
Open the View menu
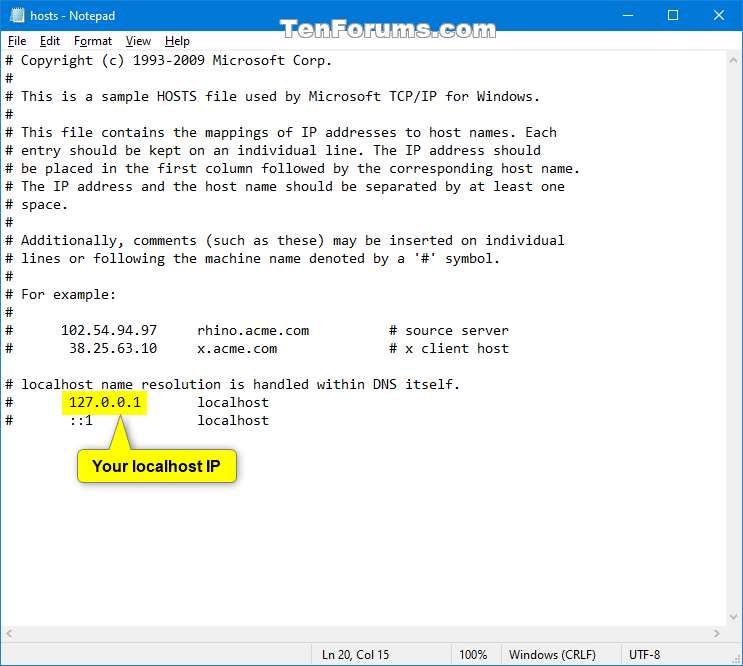(x=138, y=41)
